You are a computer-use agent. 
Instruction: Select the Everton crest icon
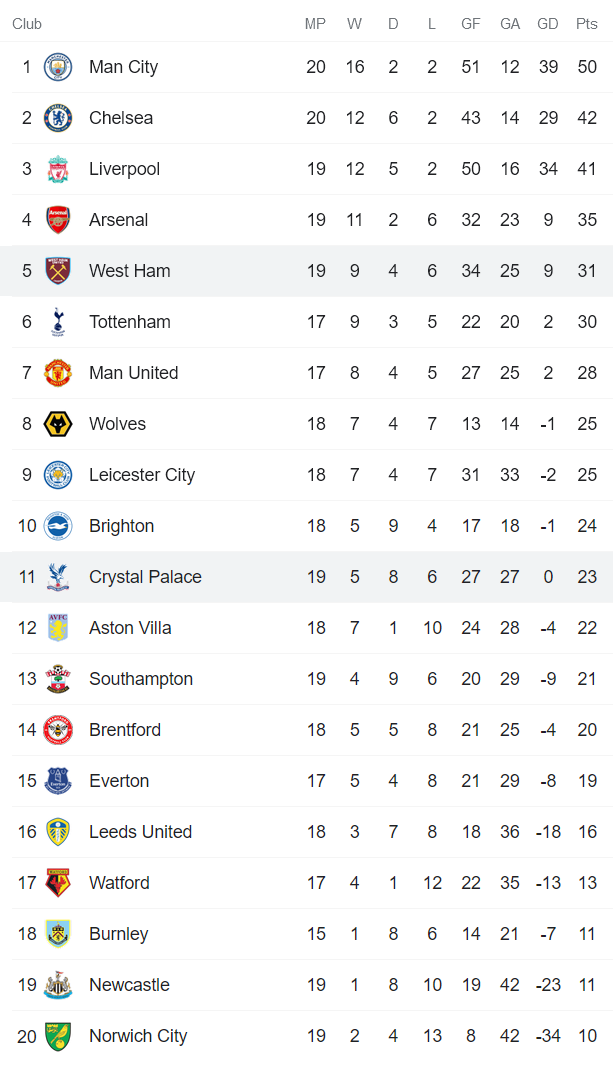click(58, 781)
